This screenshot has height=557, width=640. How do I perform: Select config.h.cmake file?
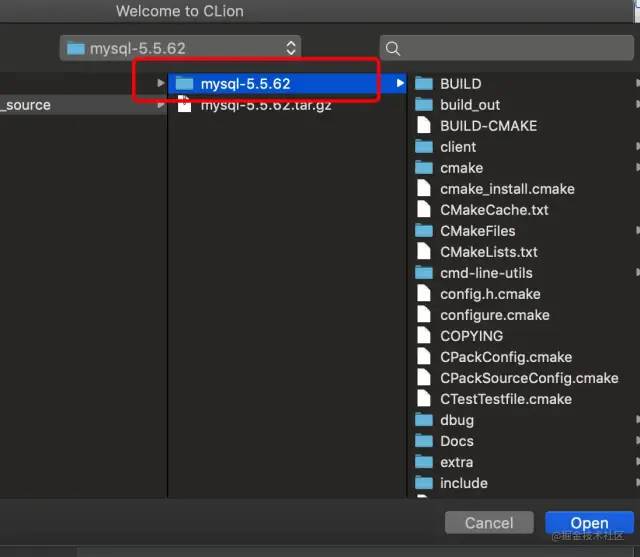pos(490,294)
